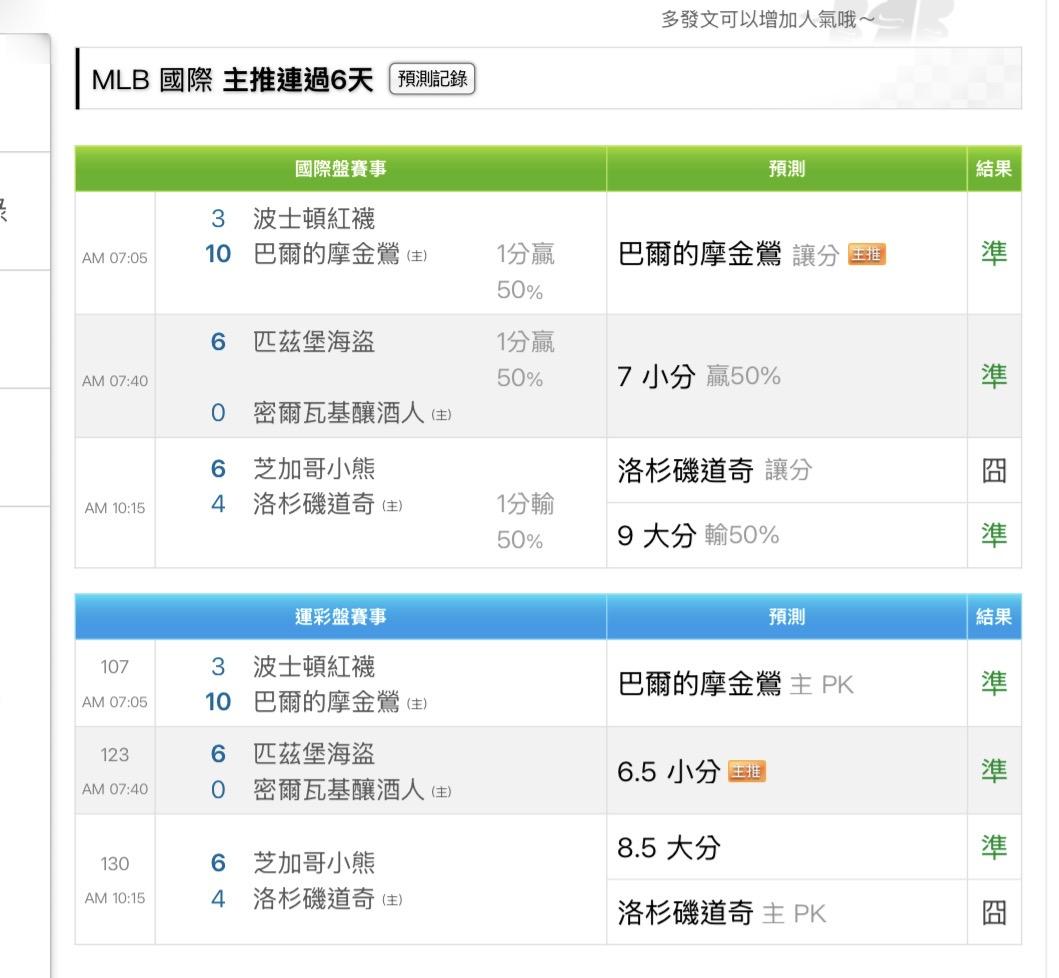Click game number 130
The image size is (1059, 978).
pos(114,864)
